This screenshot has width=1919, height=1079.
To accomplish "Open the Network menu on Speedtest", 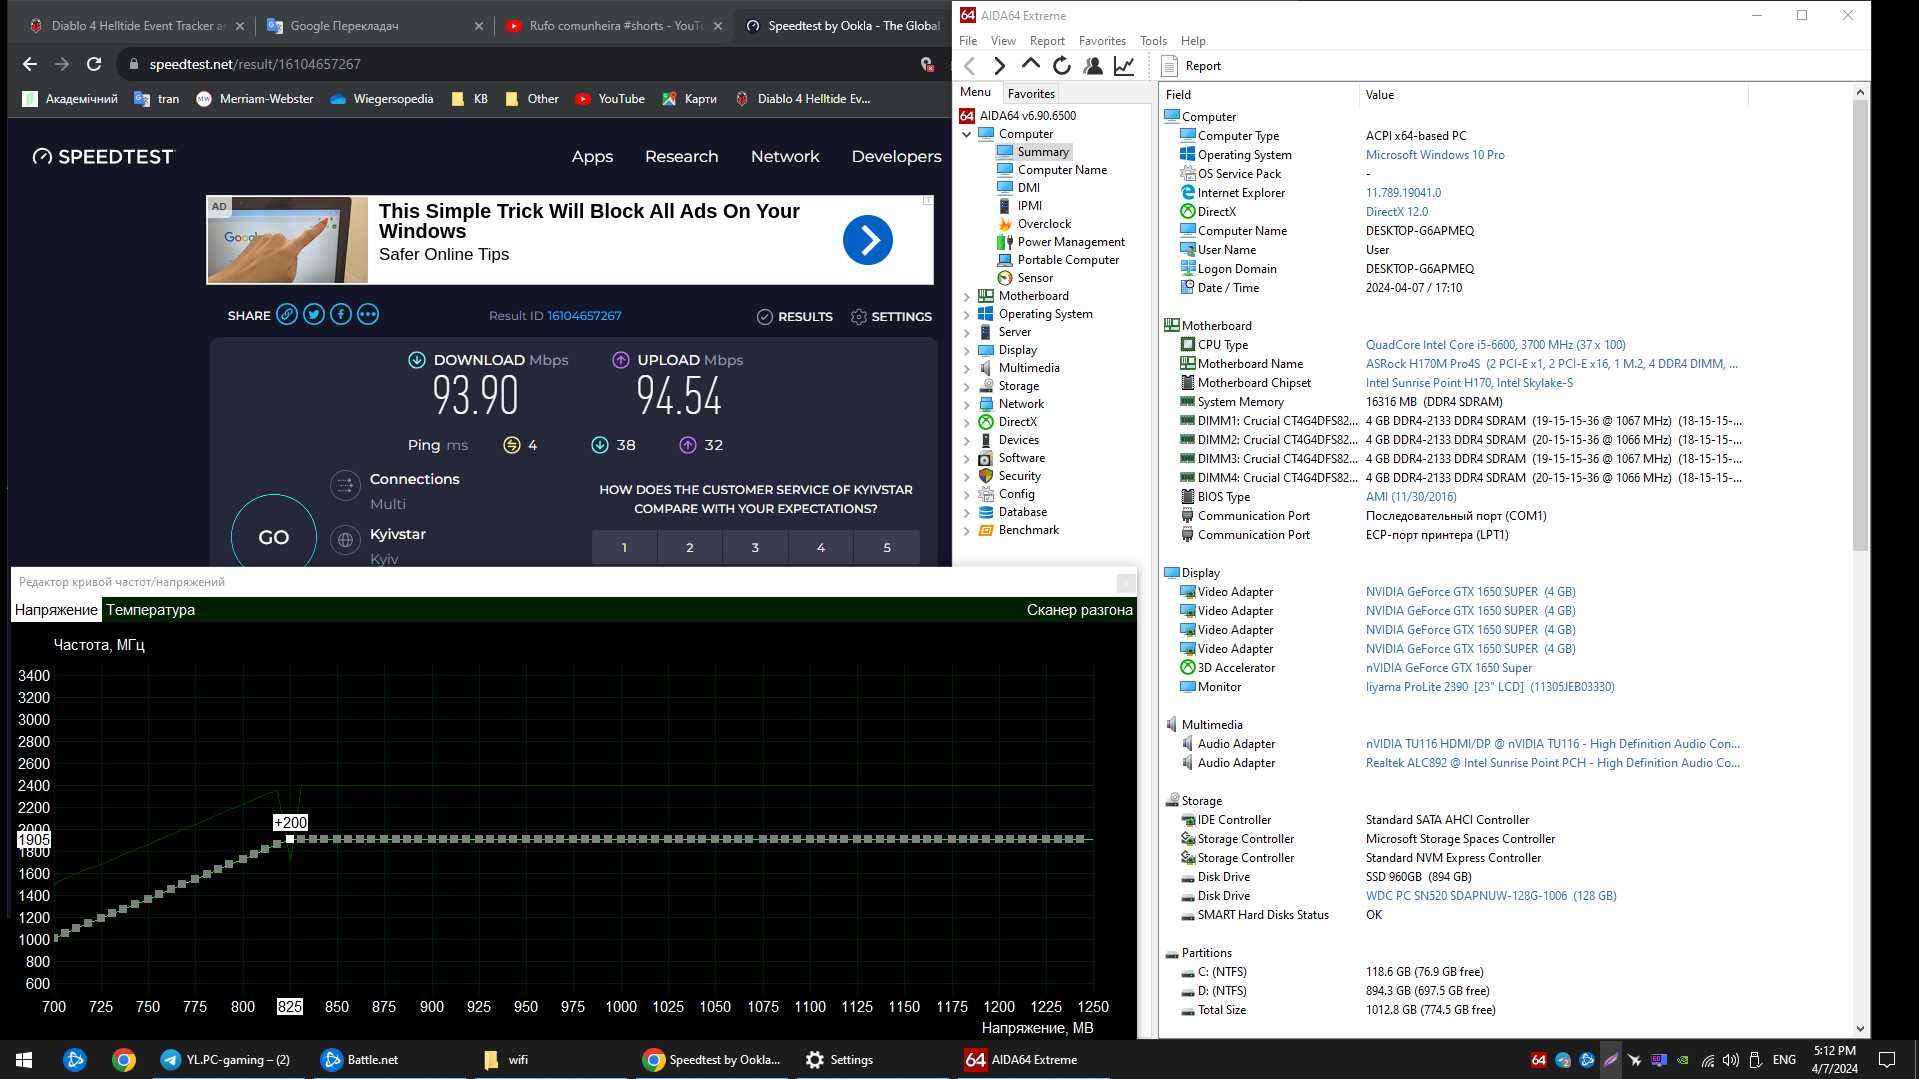I will 785,157.
